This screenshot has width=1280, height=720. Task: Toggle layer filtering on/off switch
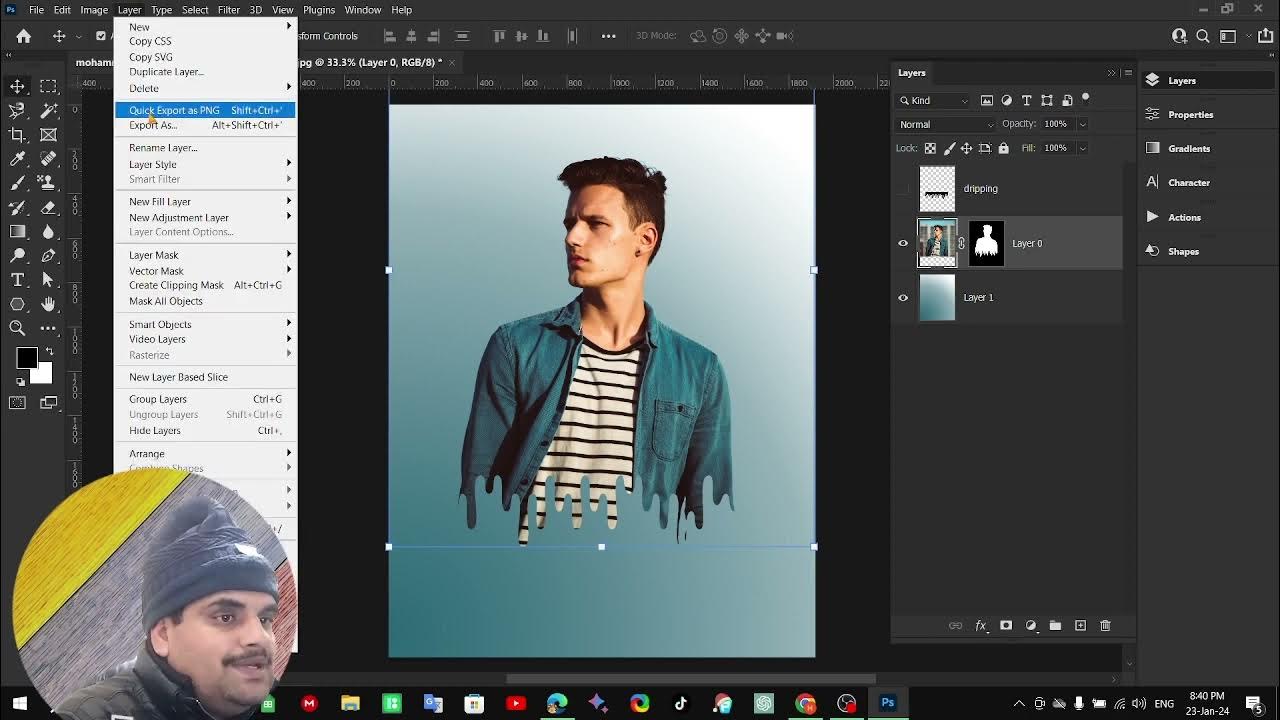click(x=1086, y=99)
